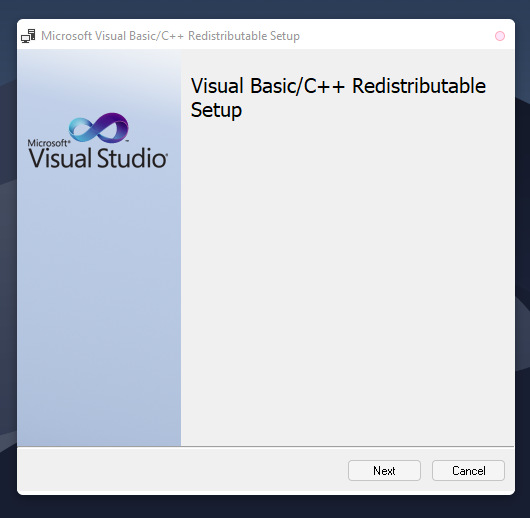Close the setup window using the pink circle
Viewport: 530px width, 518px height.
[500, 36]
